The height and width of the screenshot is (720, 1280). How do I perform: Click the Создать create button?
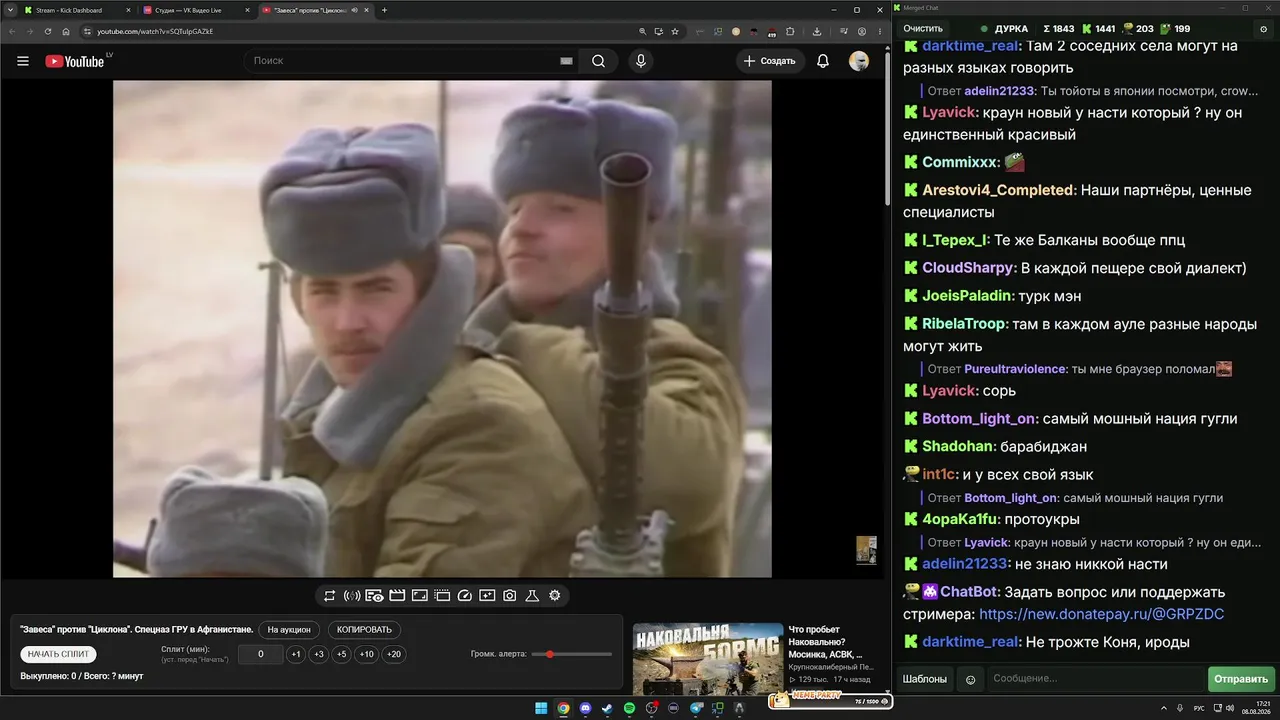pyautogui.click(x=769, y=61)
